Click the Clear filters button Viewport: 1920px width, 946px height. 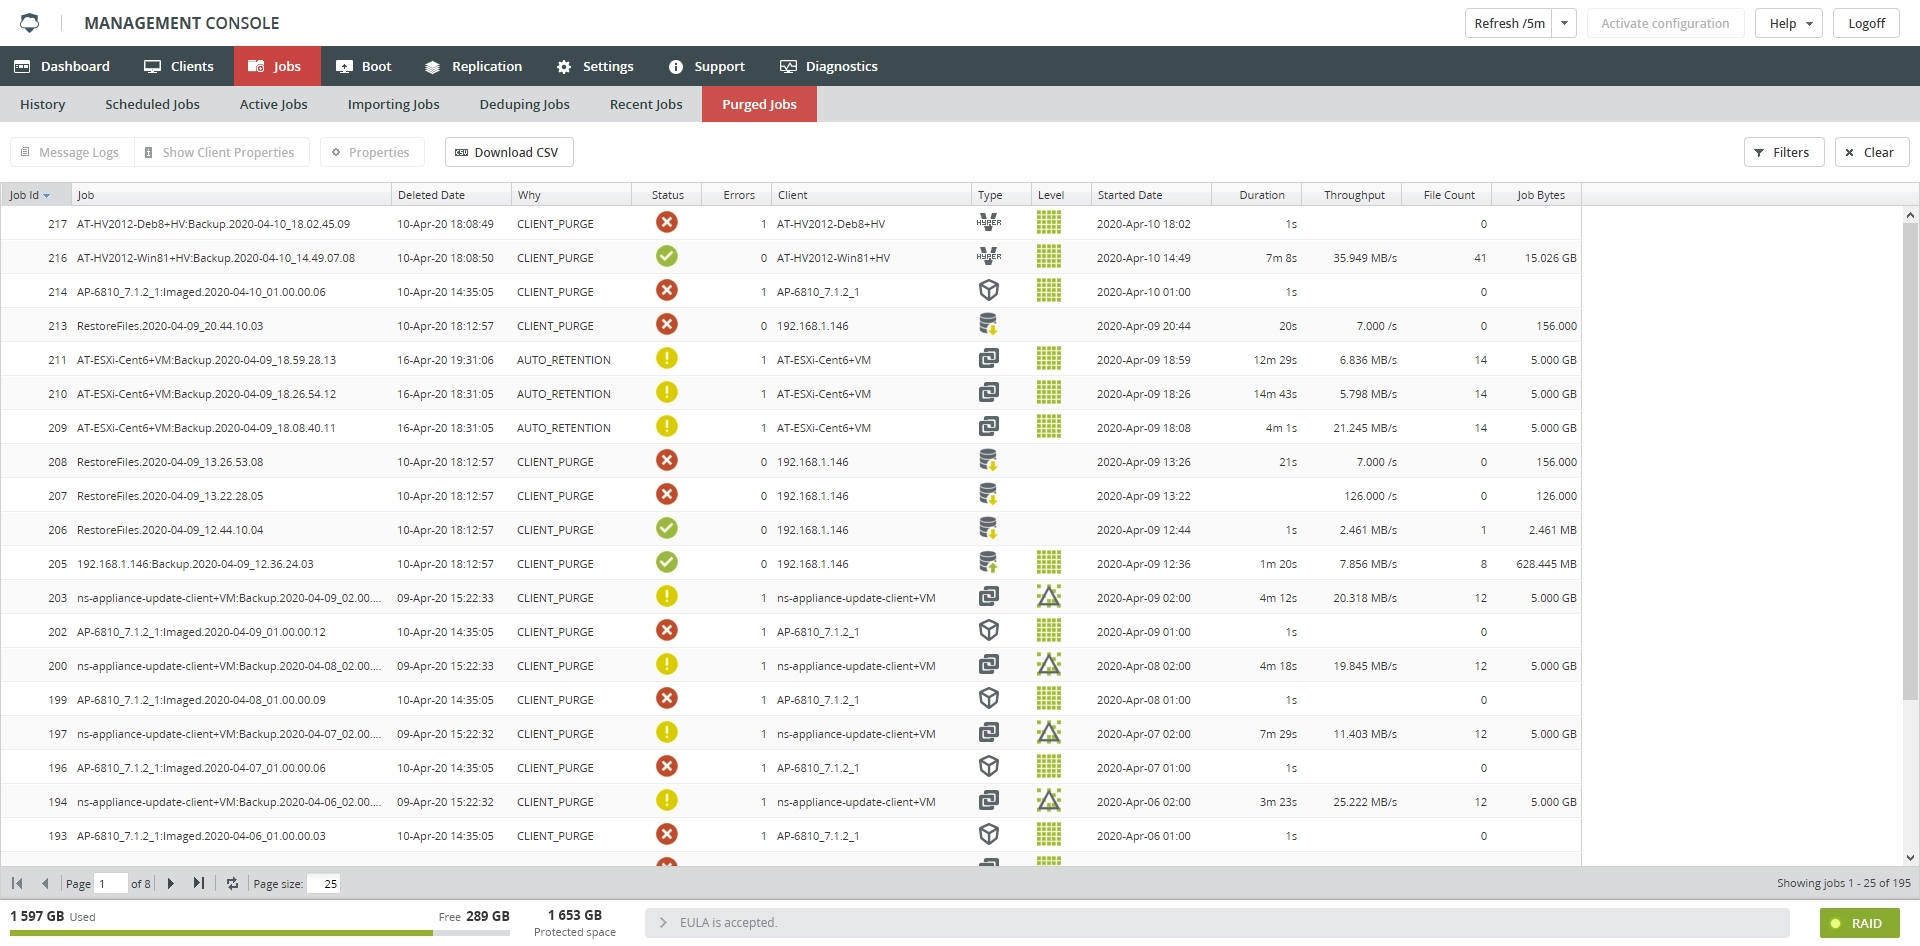pos(1871,152)
